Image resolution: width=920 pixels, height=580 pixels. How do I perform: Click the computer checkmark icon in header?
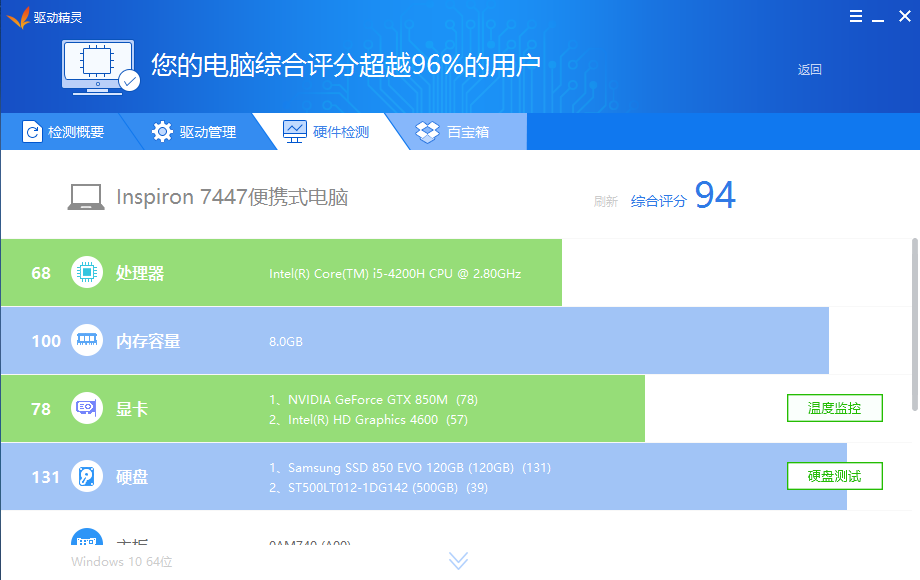point(100,67)
